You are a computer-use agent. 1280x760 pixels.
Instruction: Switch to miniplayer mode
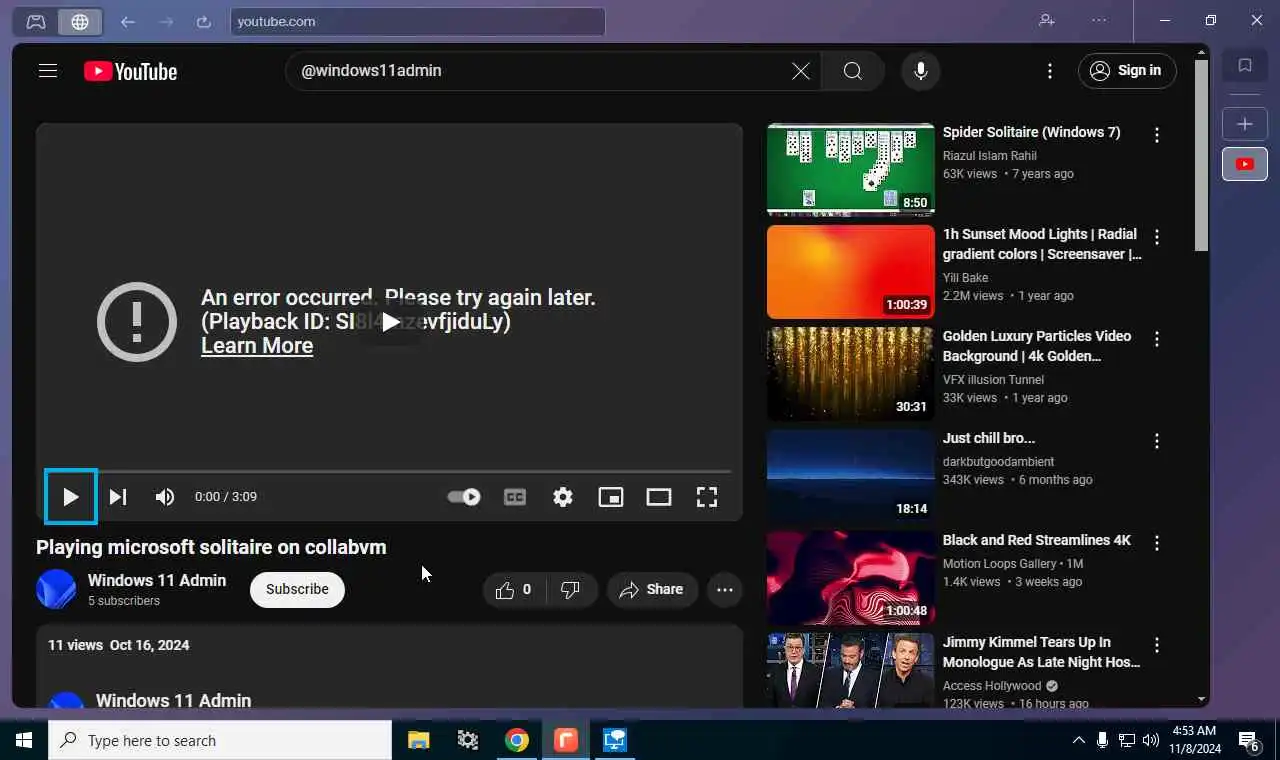(x=611, y=497)
